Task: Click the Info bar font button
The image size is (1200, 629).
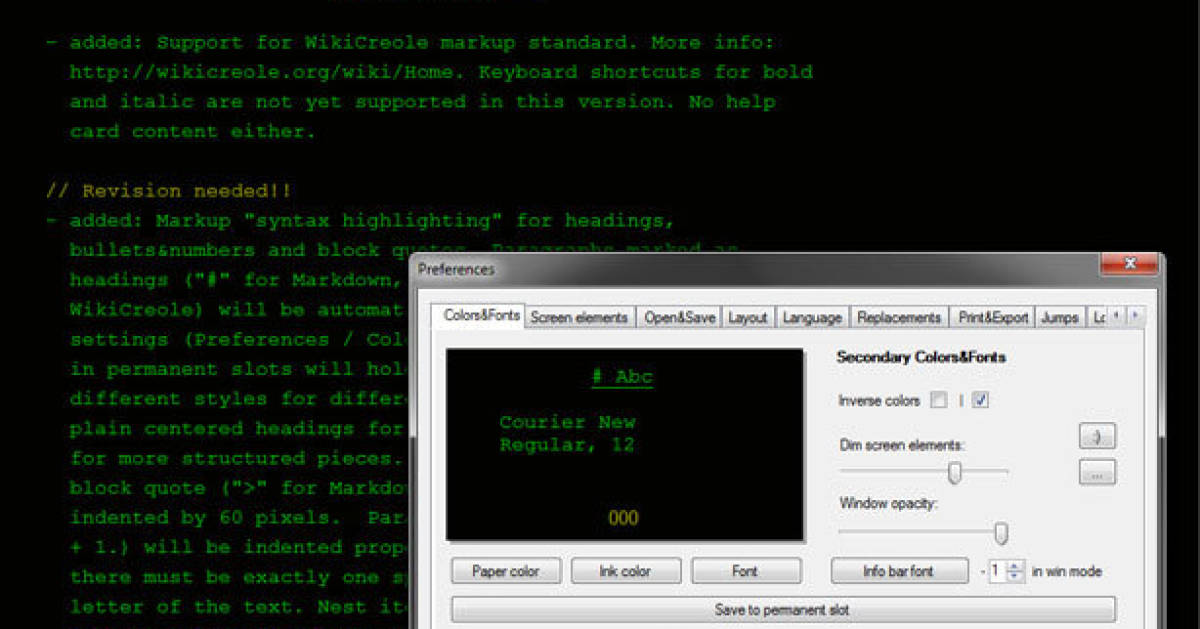Action: click(x=900, y=570)
